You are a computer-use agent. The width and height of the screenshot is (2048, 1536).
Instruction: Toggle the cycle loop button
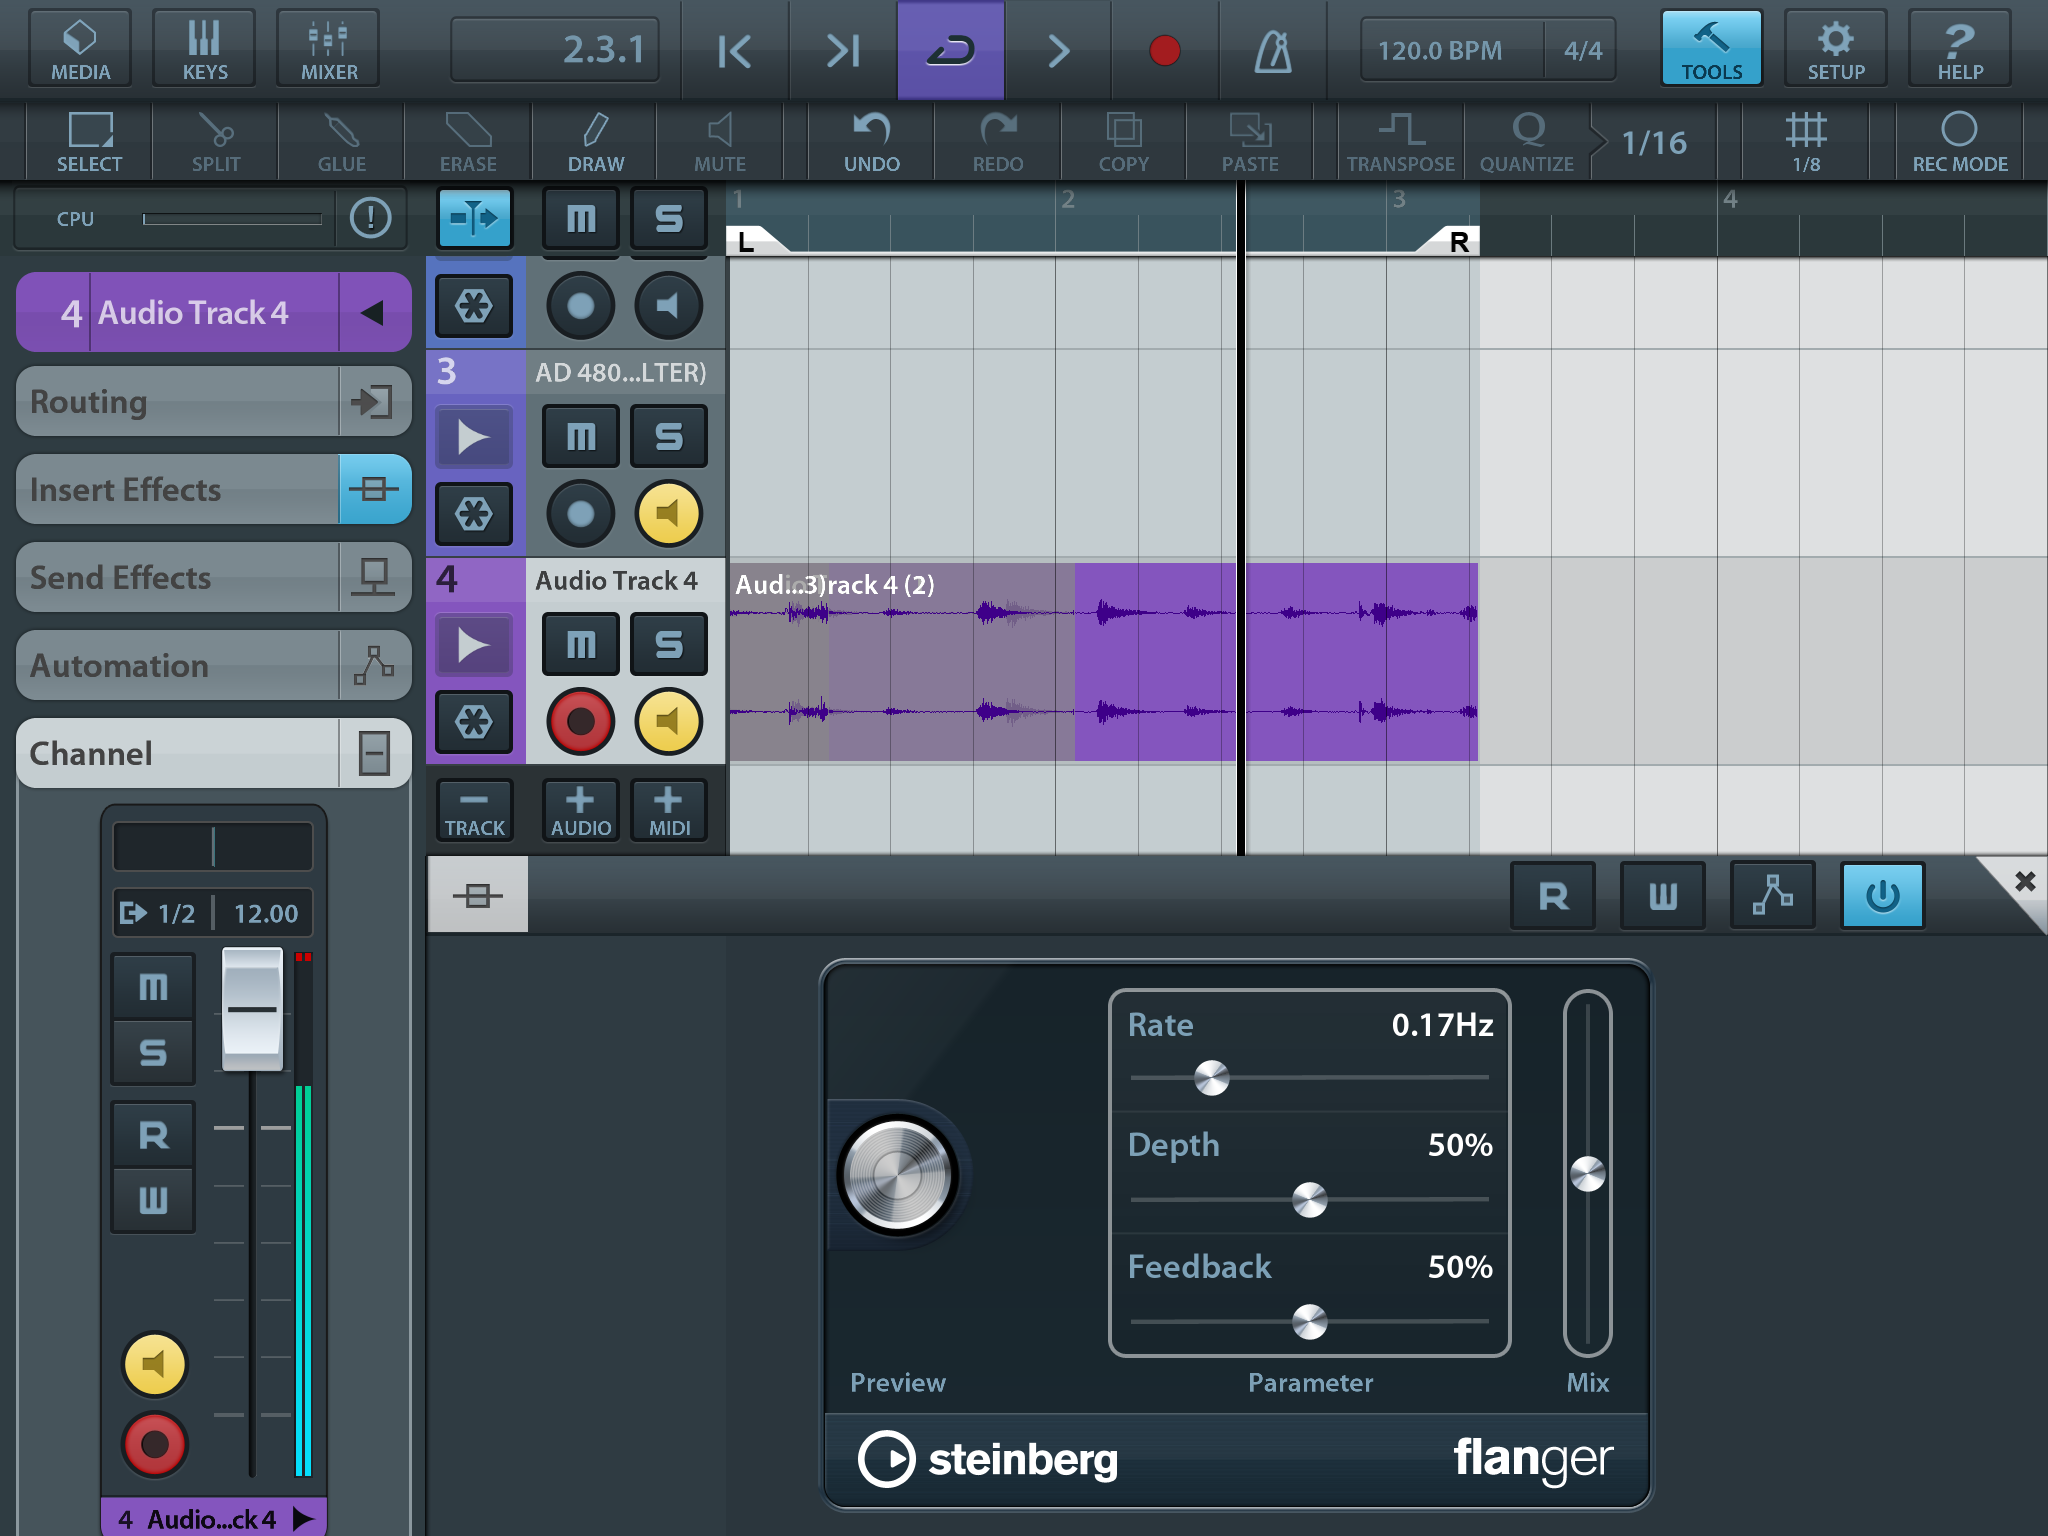pos(951,50)
